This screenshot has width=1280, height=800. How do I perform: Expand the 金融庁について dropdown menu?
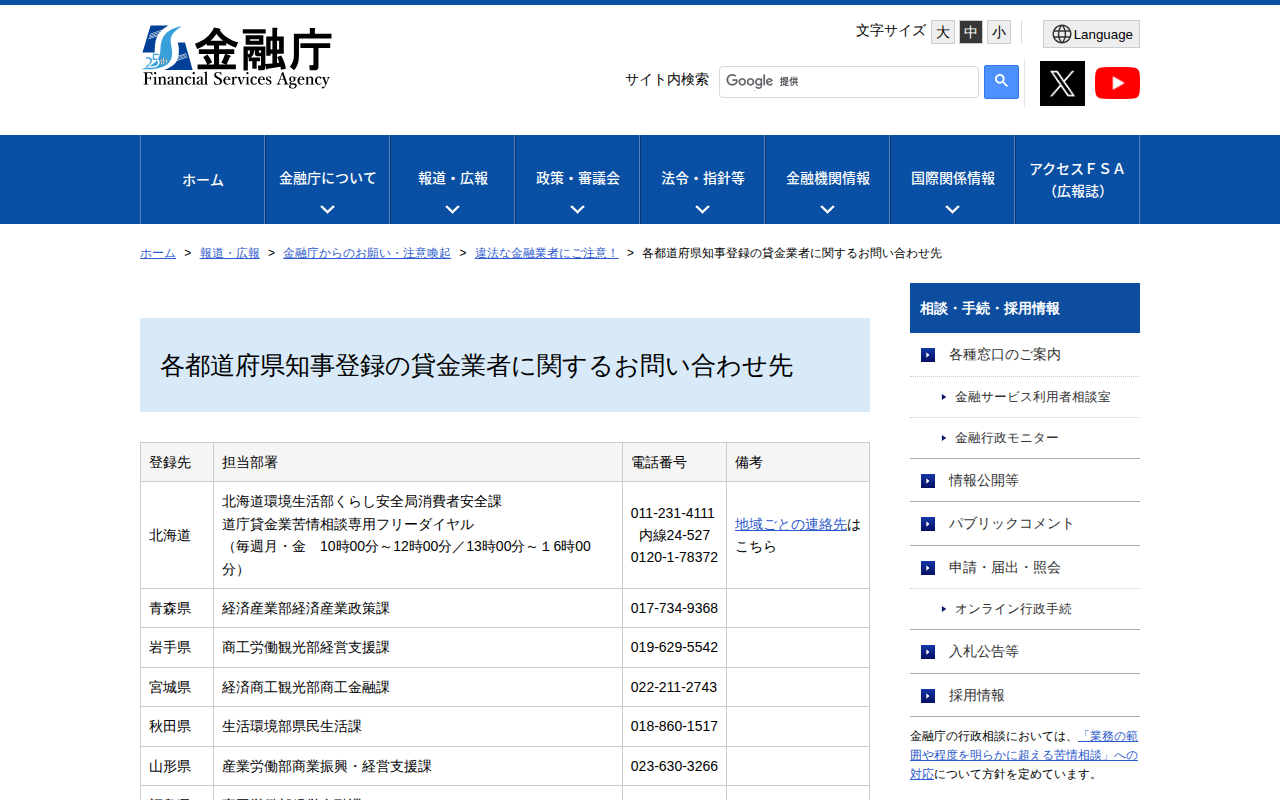tap(326, 179)
